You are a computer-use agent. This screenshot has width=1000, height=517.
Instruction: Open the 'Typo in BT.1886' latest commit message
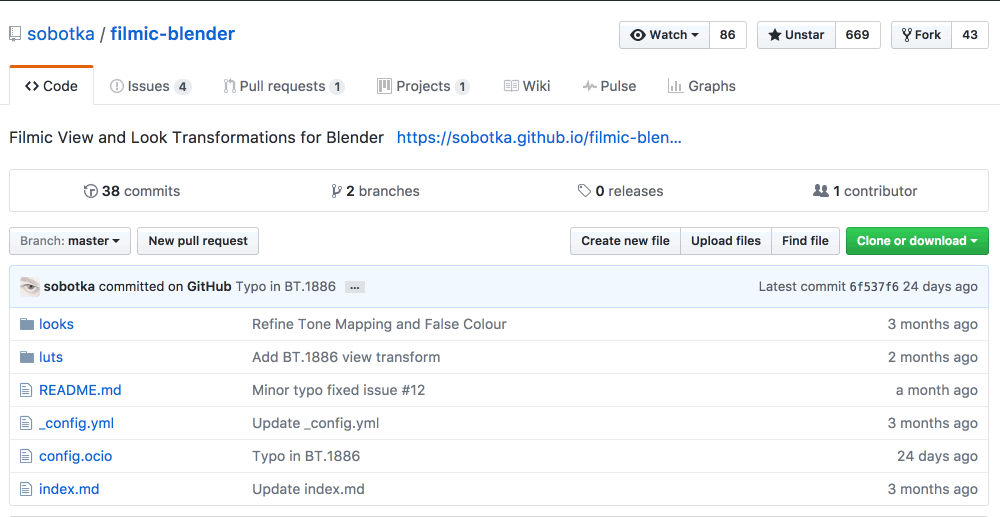click(x=286, y=287)
